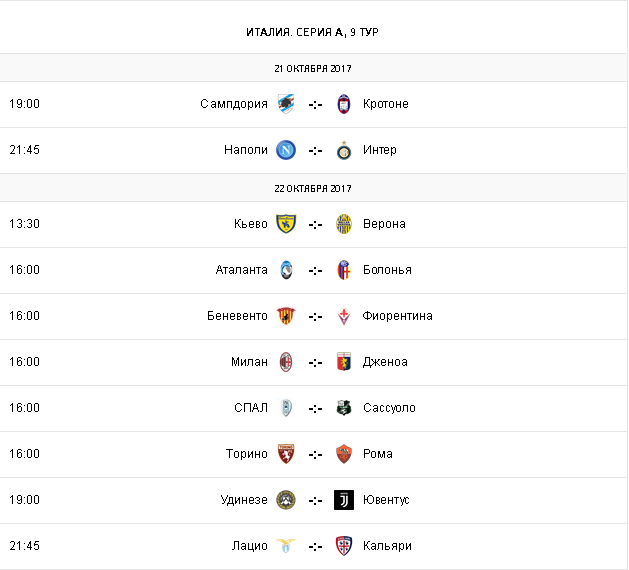The image size is (629, 570).
Task: Click the Inter club logo
Action: coord(344,150)
